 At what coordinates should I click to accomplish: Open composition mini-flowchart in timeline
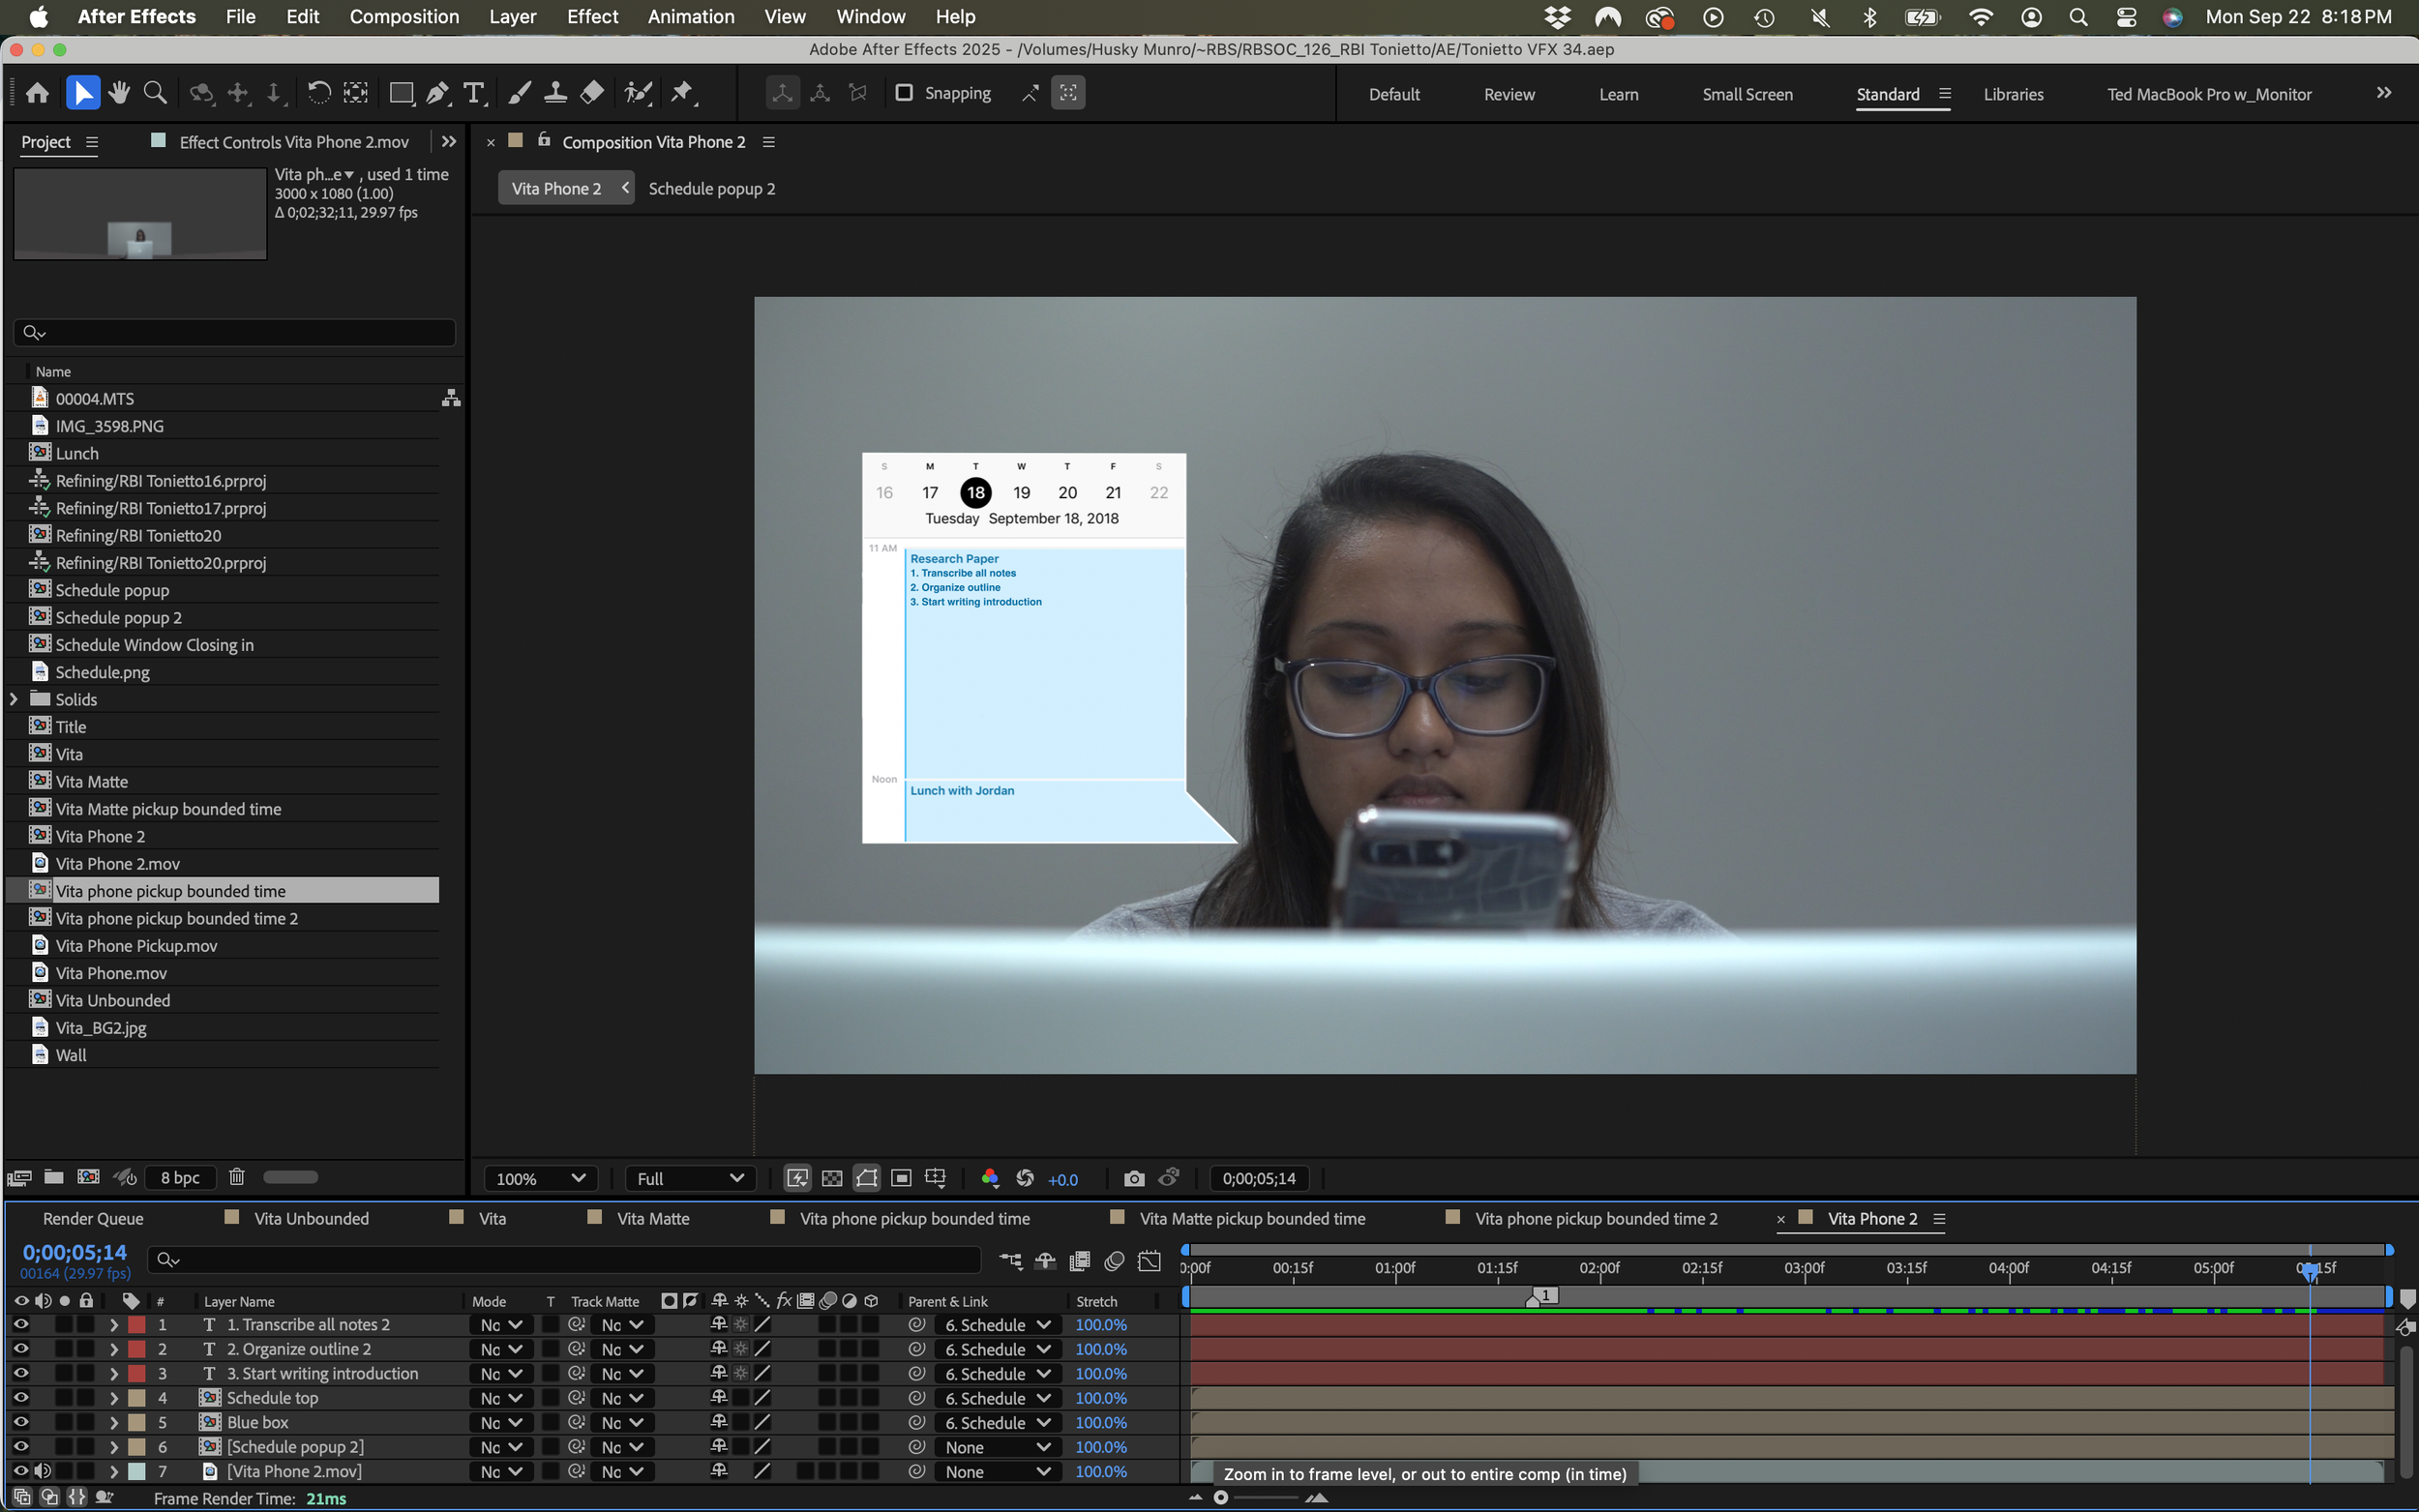[x=1011, y=1261]
